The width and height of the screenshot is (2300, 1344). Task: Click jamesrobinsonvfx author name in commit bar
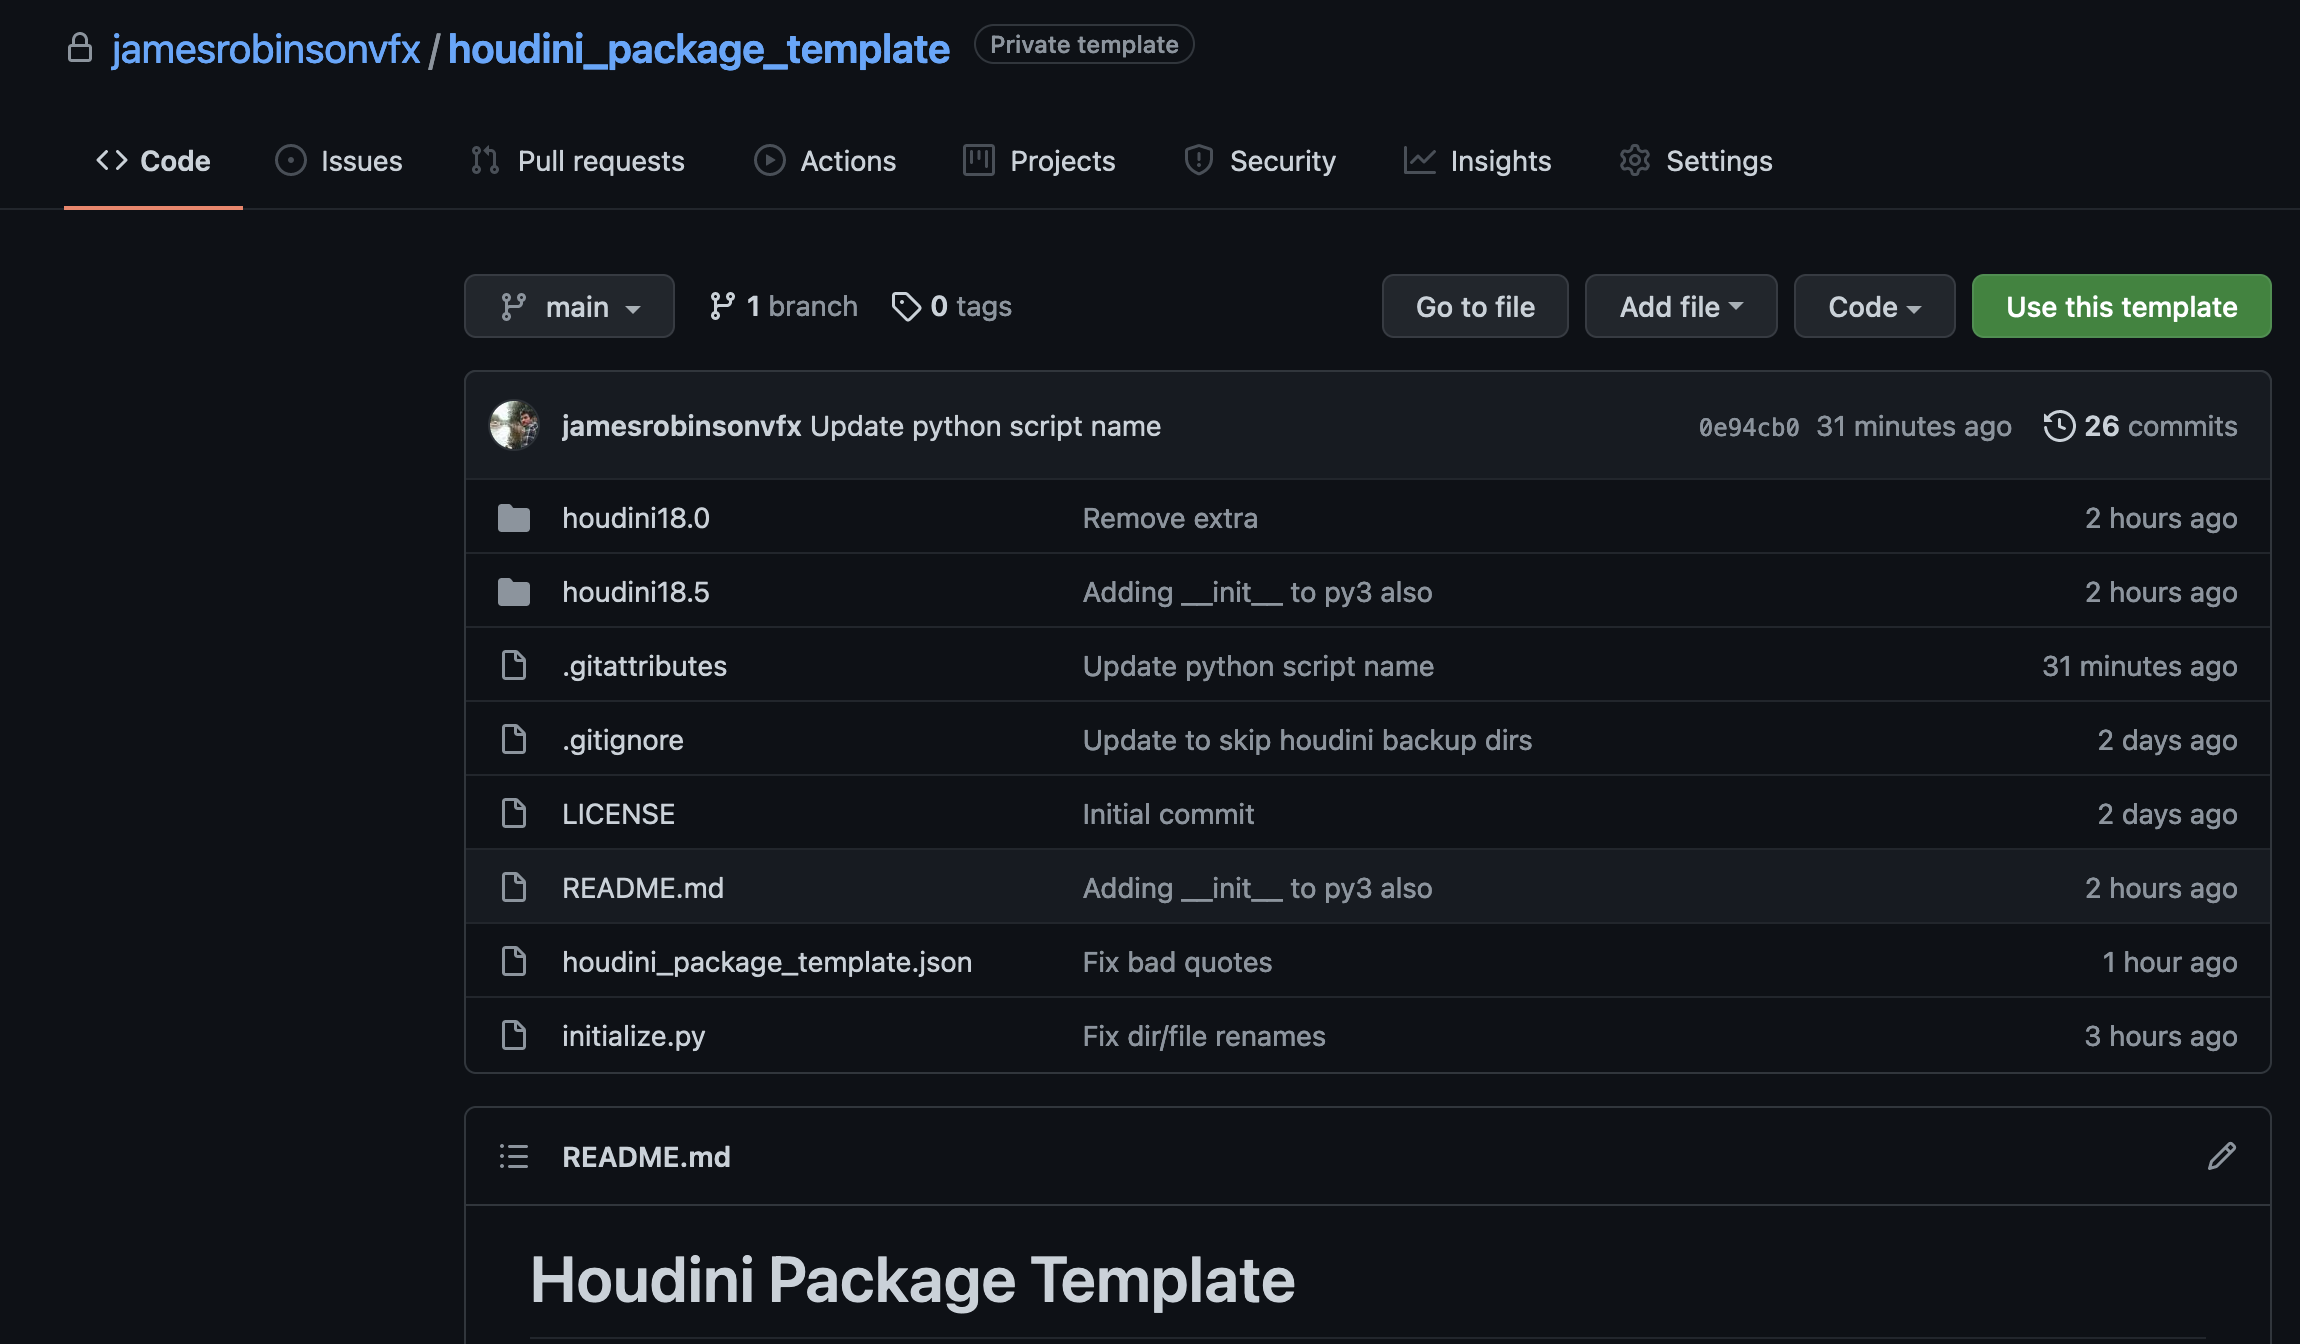pyautogui.click(x=682, y=426)
